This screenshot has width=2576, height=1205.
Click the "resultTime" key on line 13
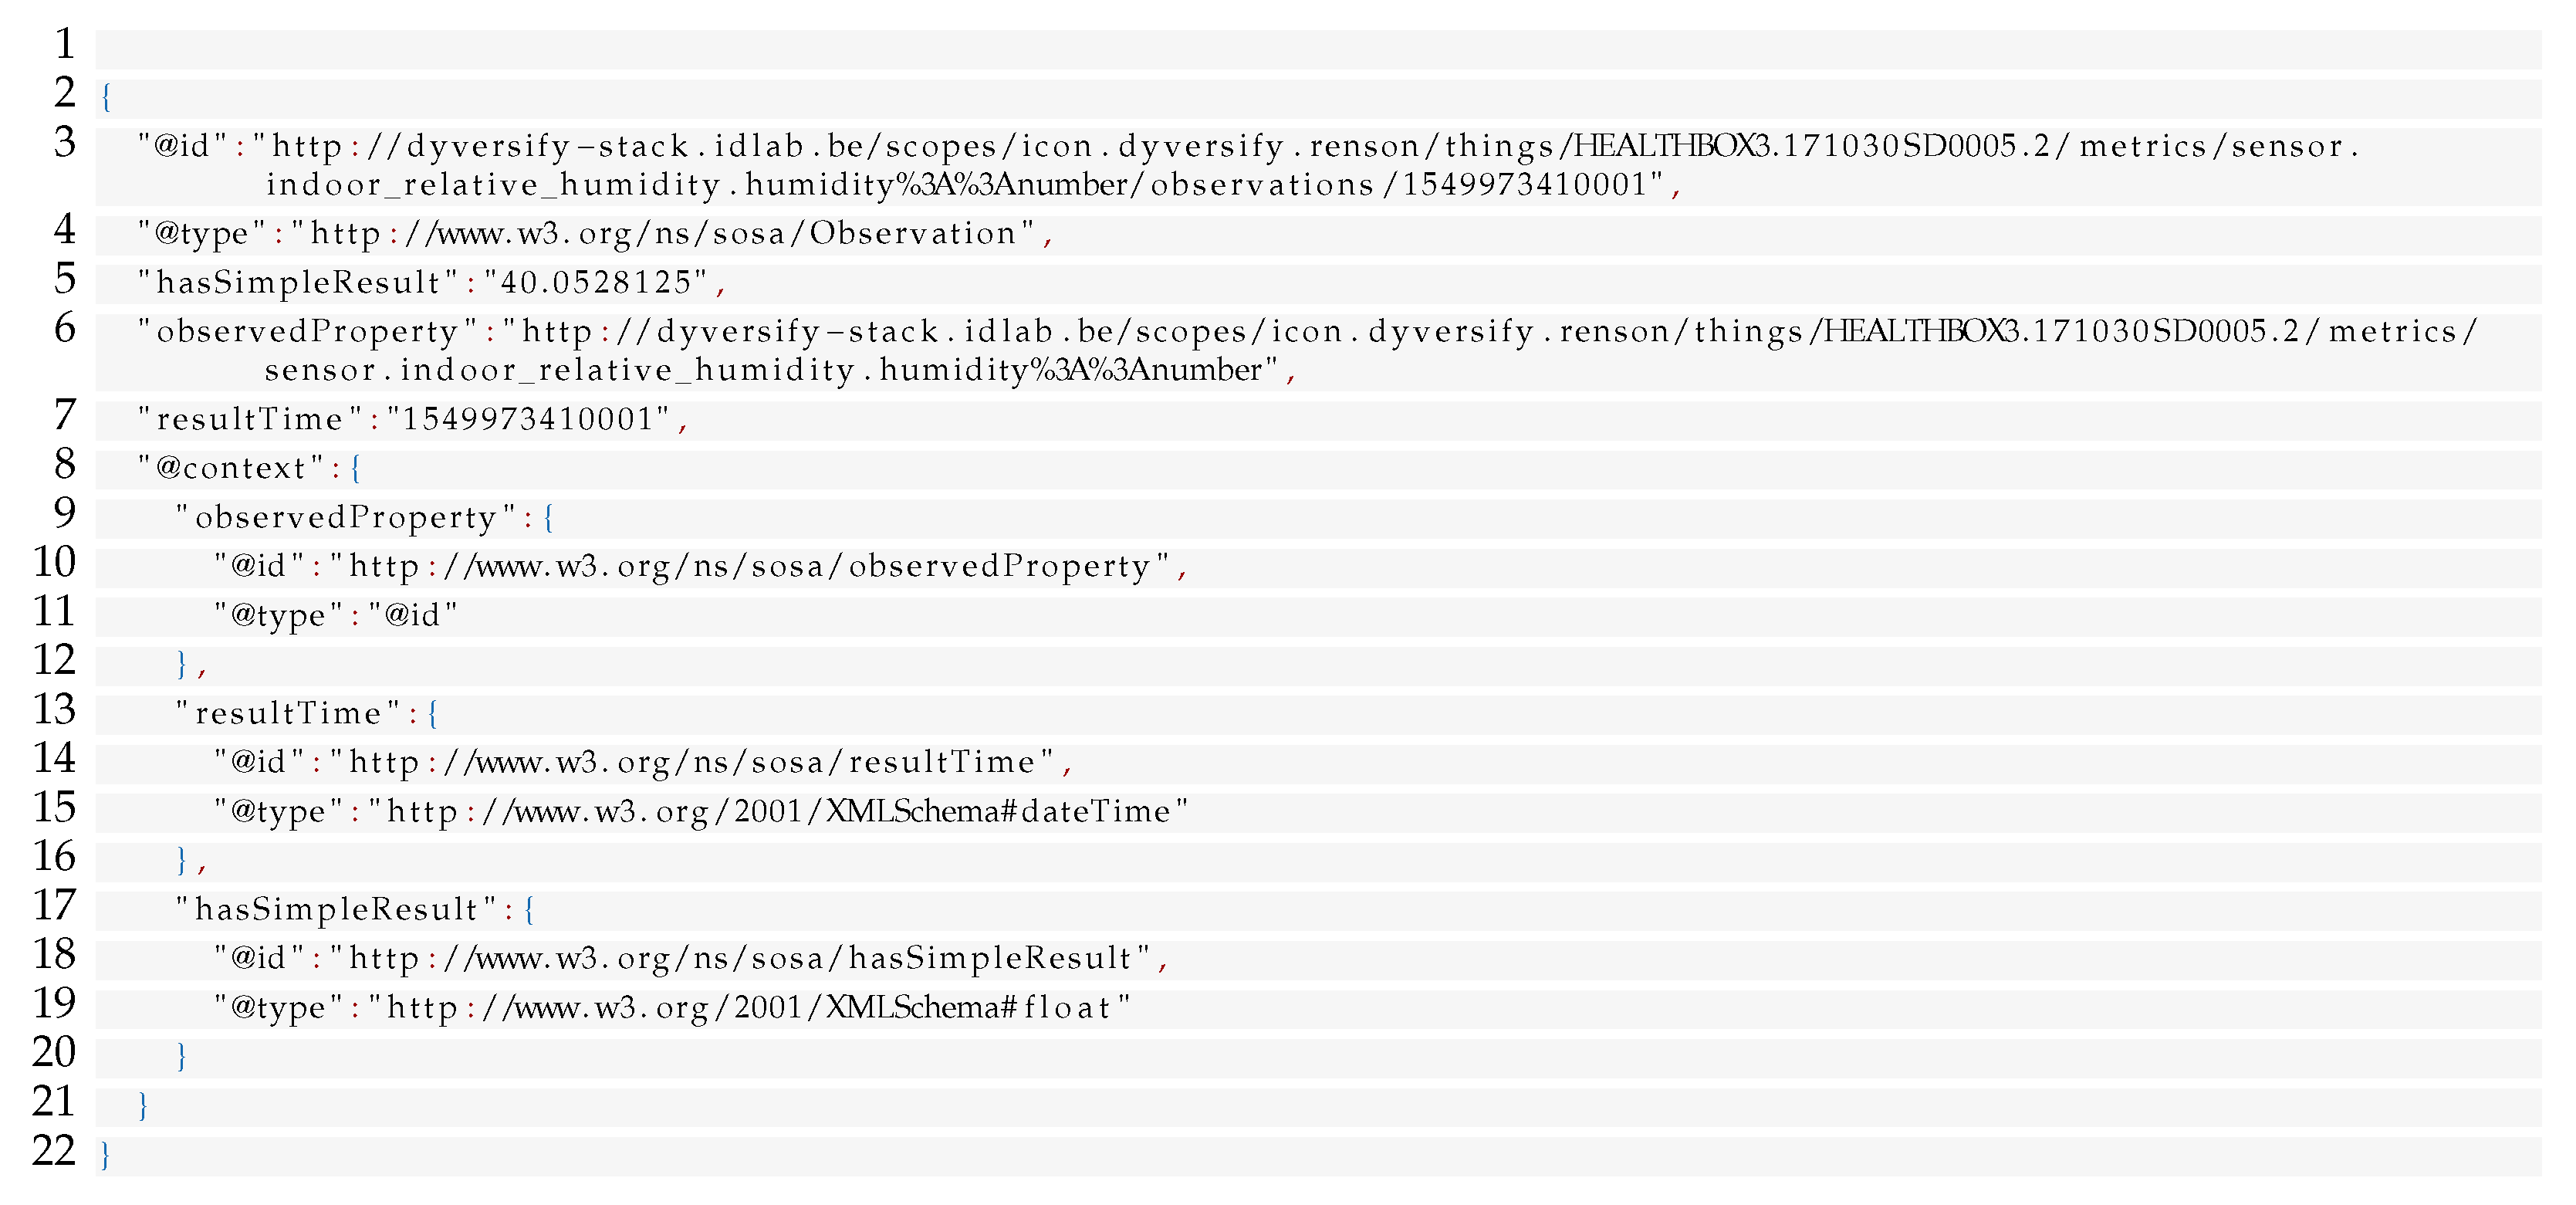click(x=289, y=713)
